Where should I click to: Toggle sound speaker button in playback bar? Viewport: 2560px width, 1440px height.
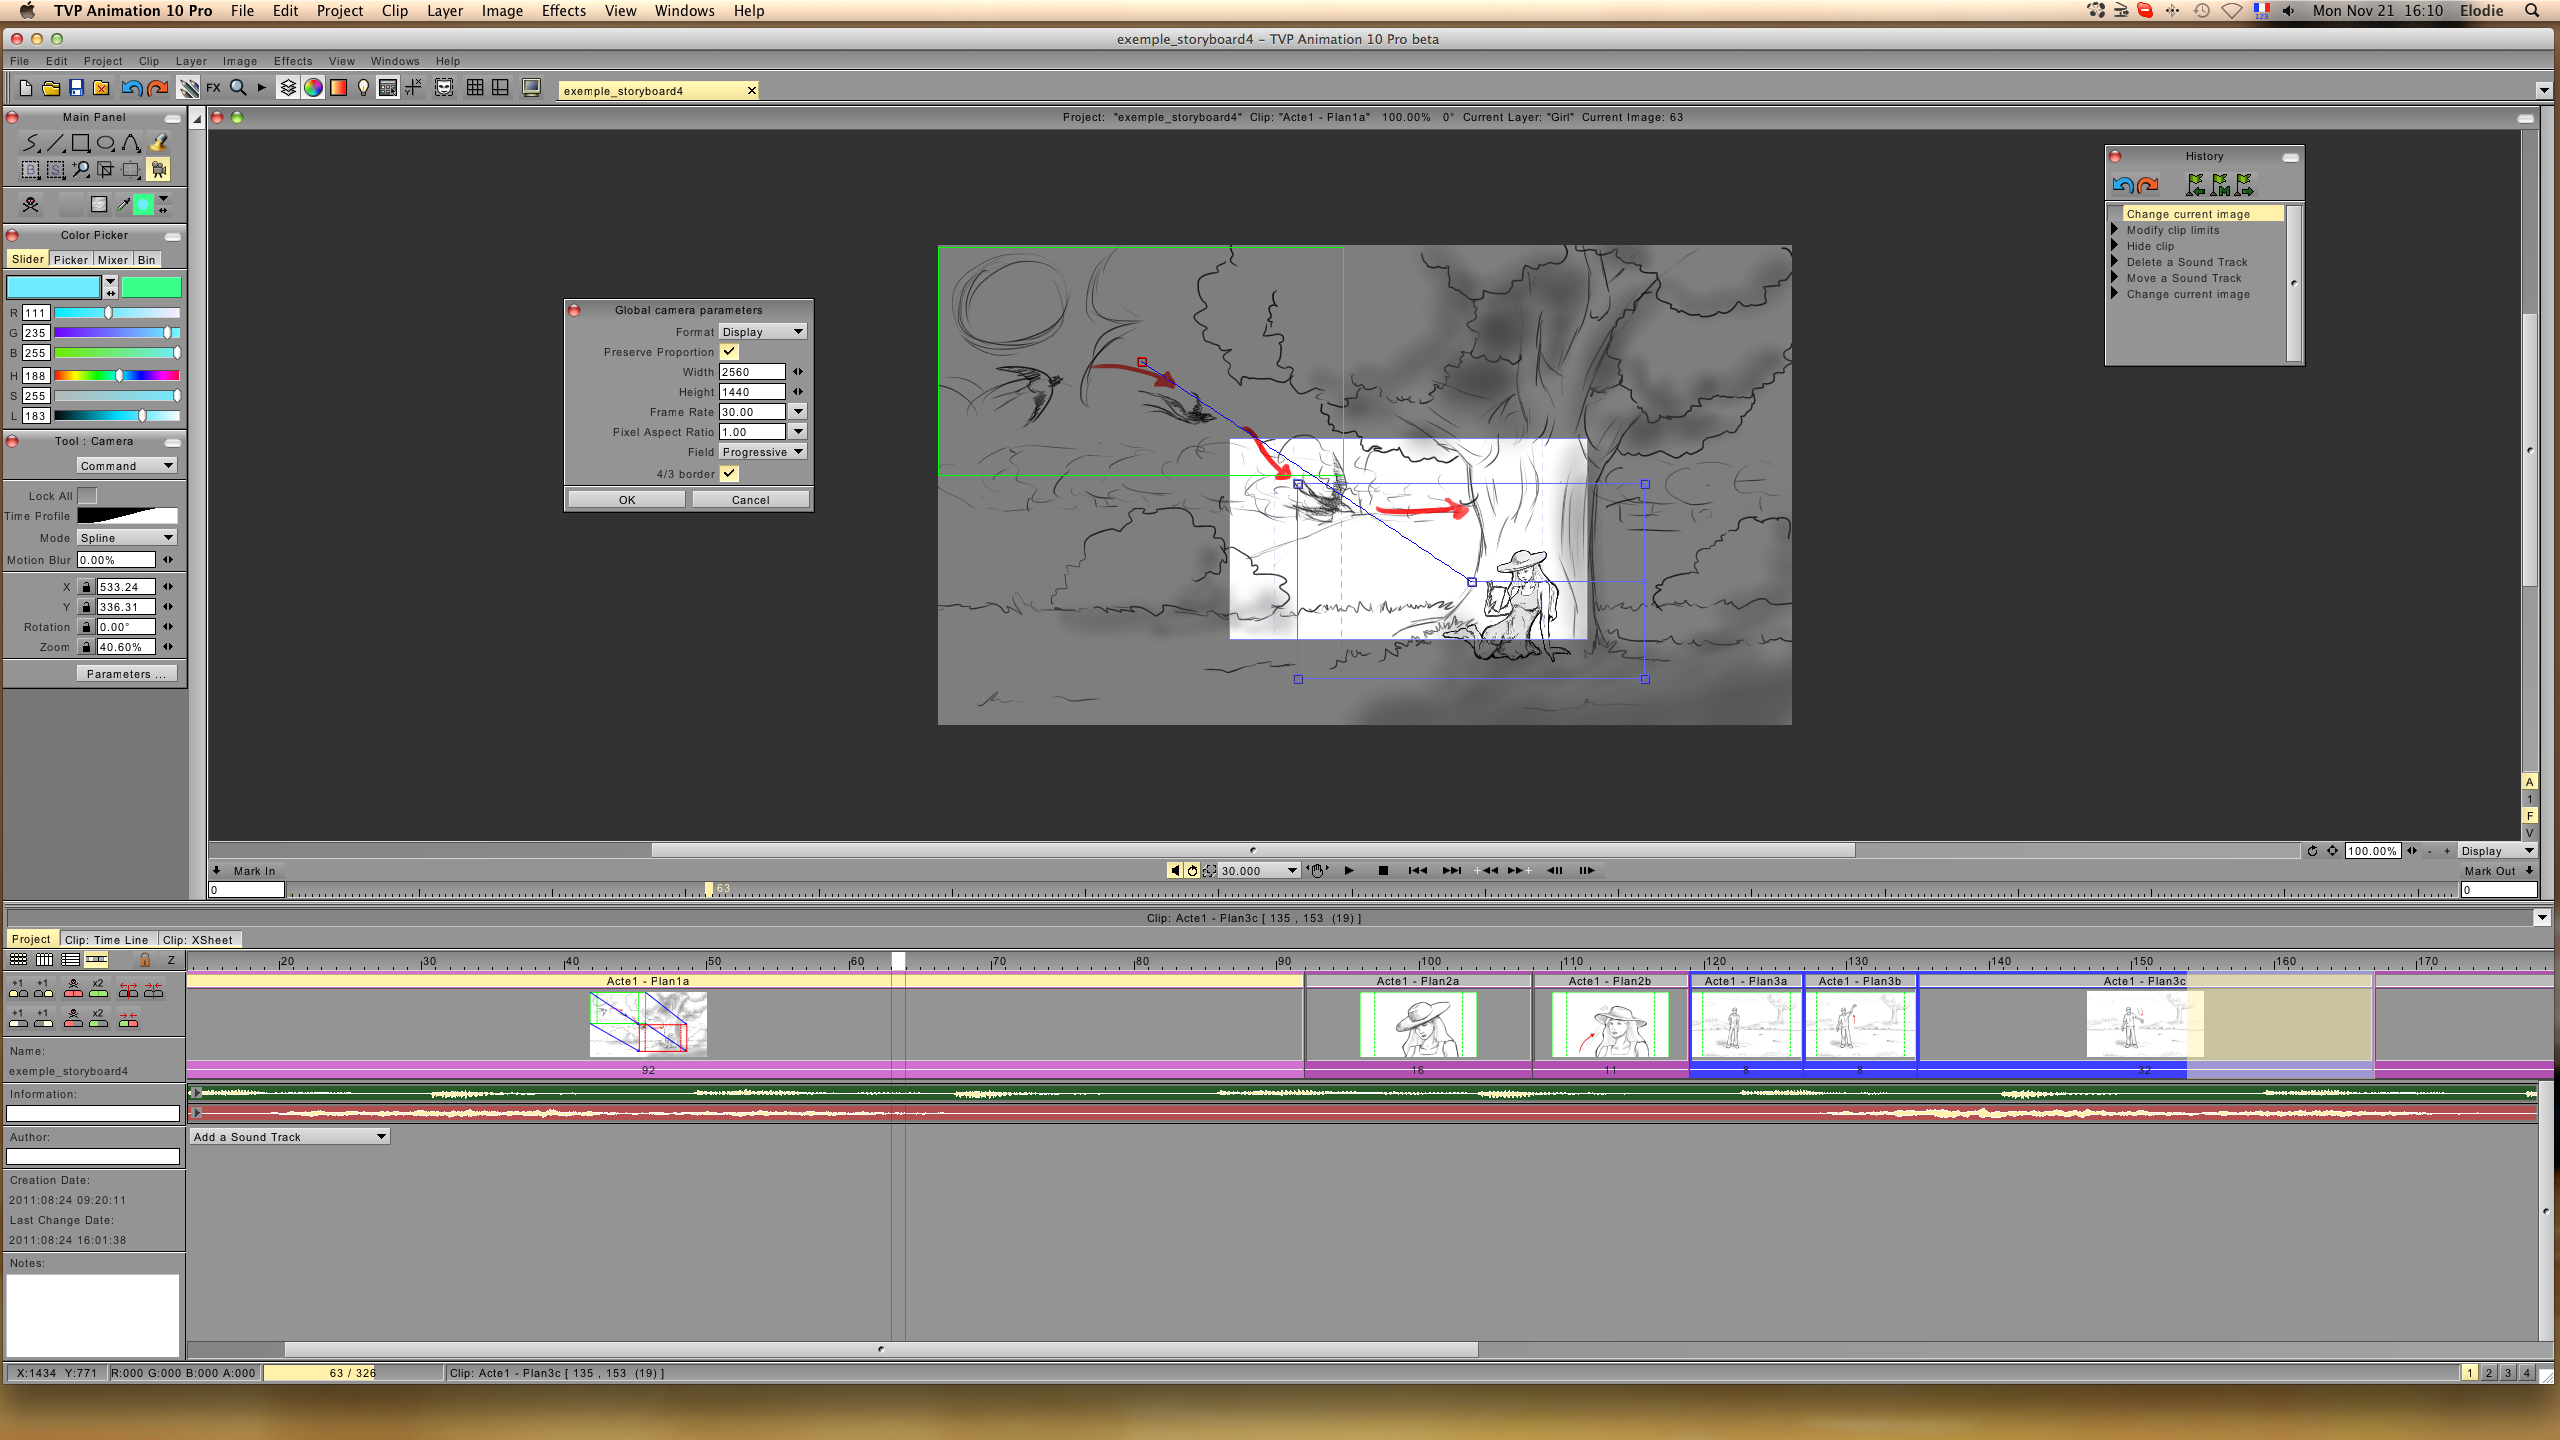pos(1174,871)
